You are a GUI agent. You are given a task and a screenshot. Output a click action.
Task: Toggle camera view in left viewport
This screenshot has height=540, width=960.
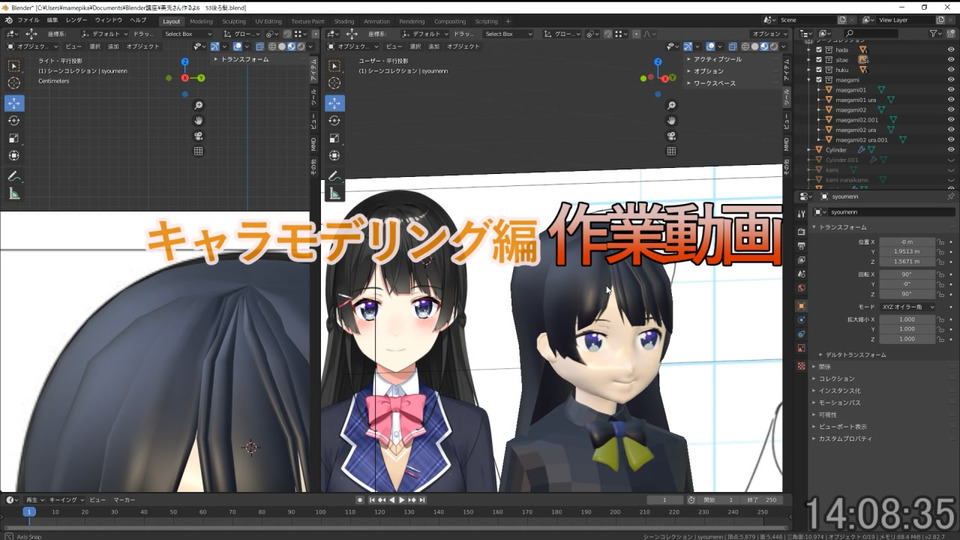[x=198, y=136]
